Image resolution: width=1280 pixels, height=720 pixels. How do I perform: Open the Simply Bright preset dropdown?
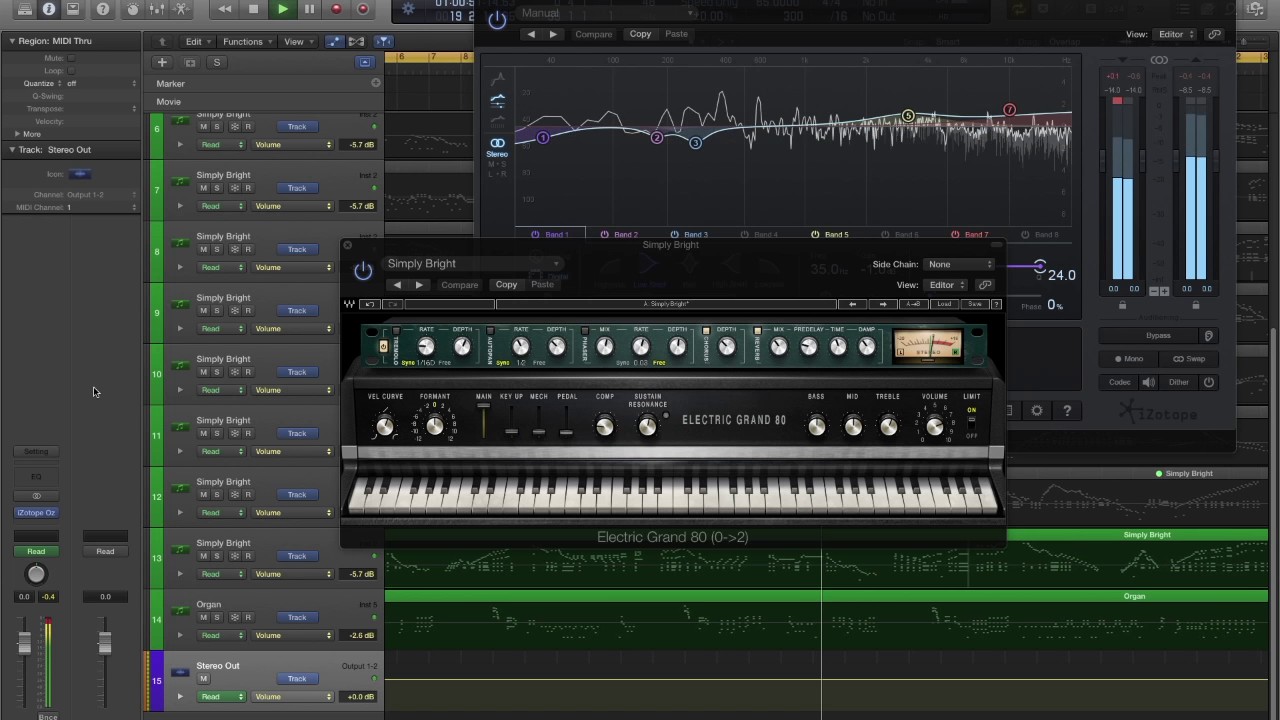[474, 264]
